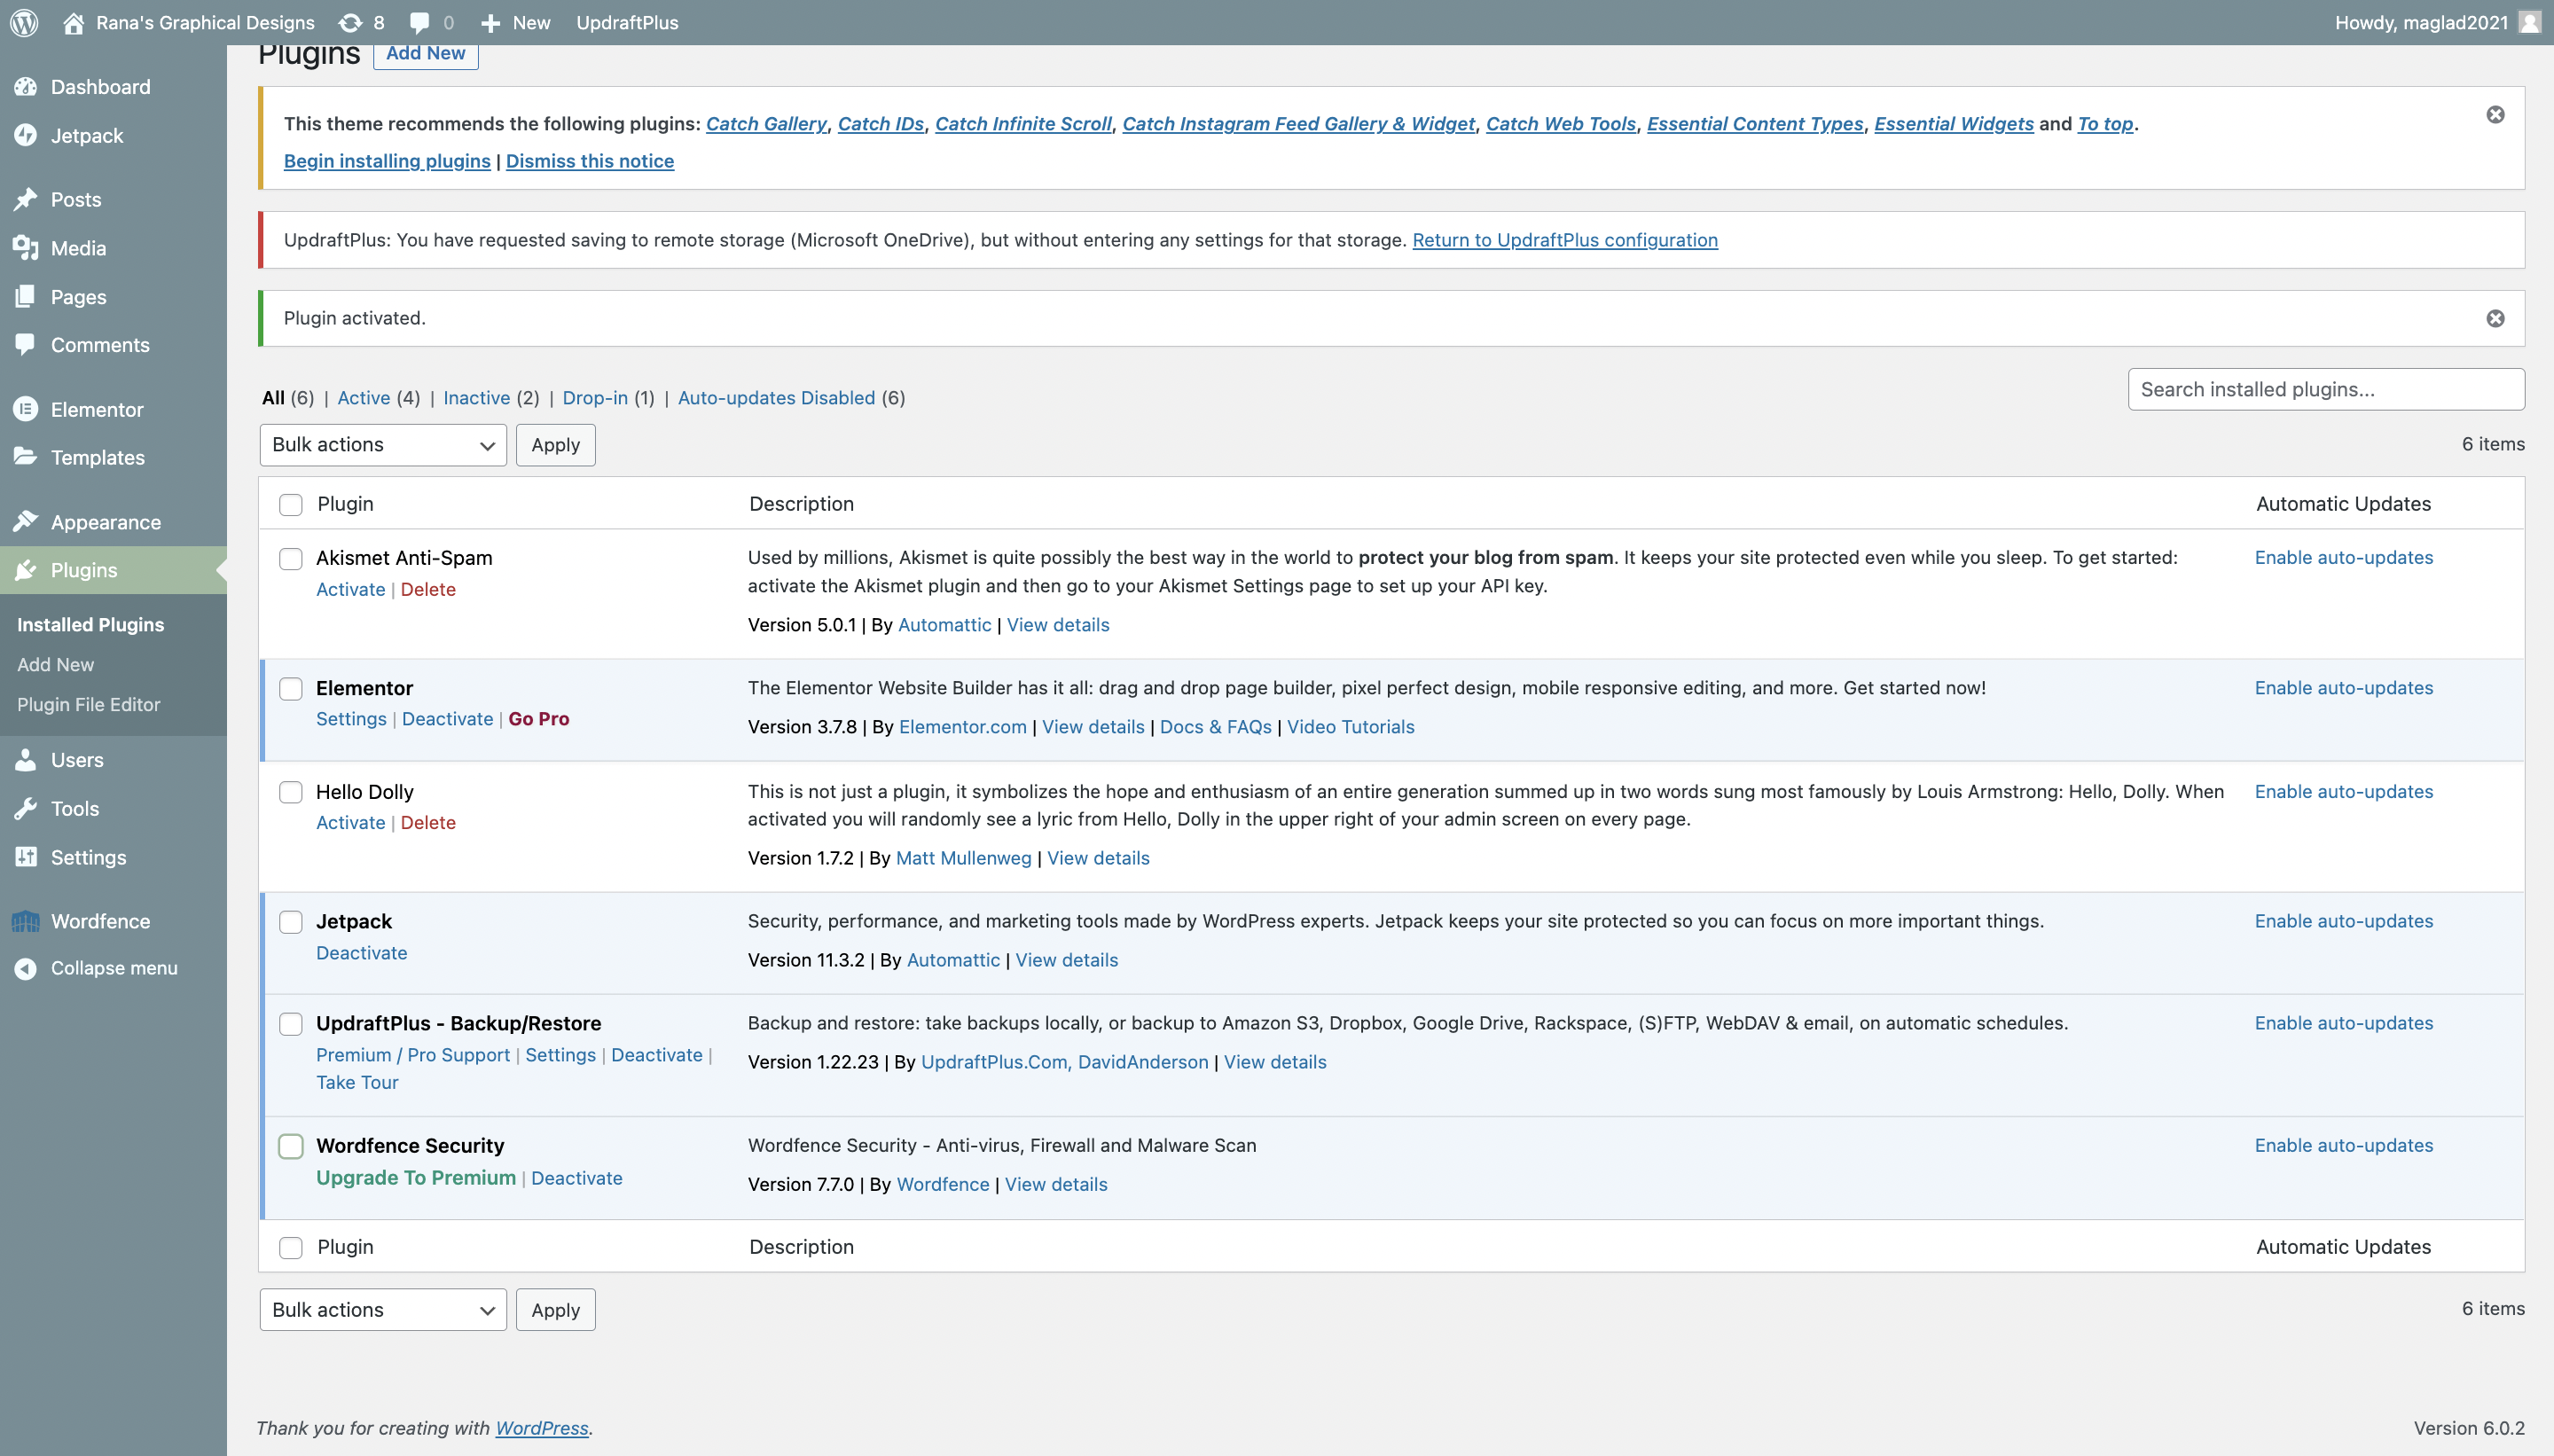The width and height of the screenshot is (2554, 1456).
Task: Open Installed Plugins submenu item
Action: tap(90, 624)
